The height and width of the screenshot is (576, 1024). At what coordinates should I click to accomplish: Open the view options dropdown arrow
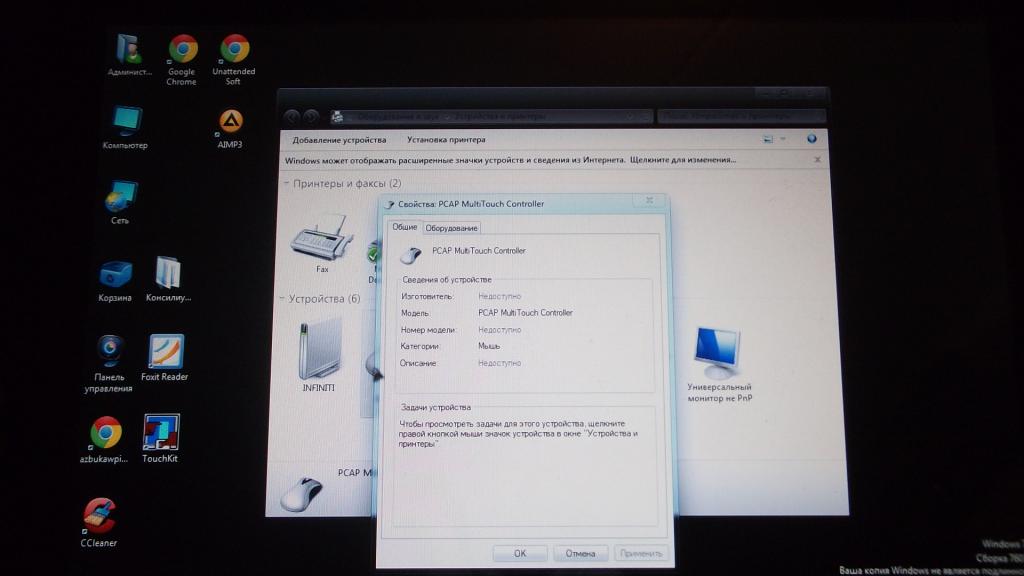783,139
